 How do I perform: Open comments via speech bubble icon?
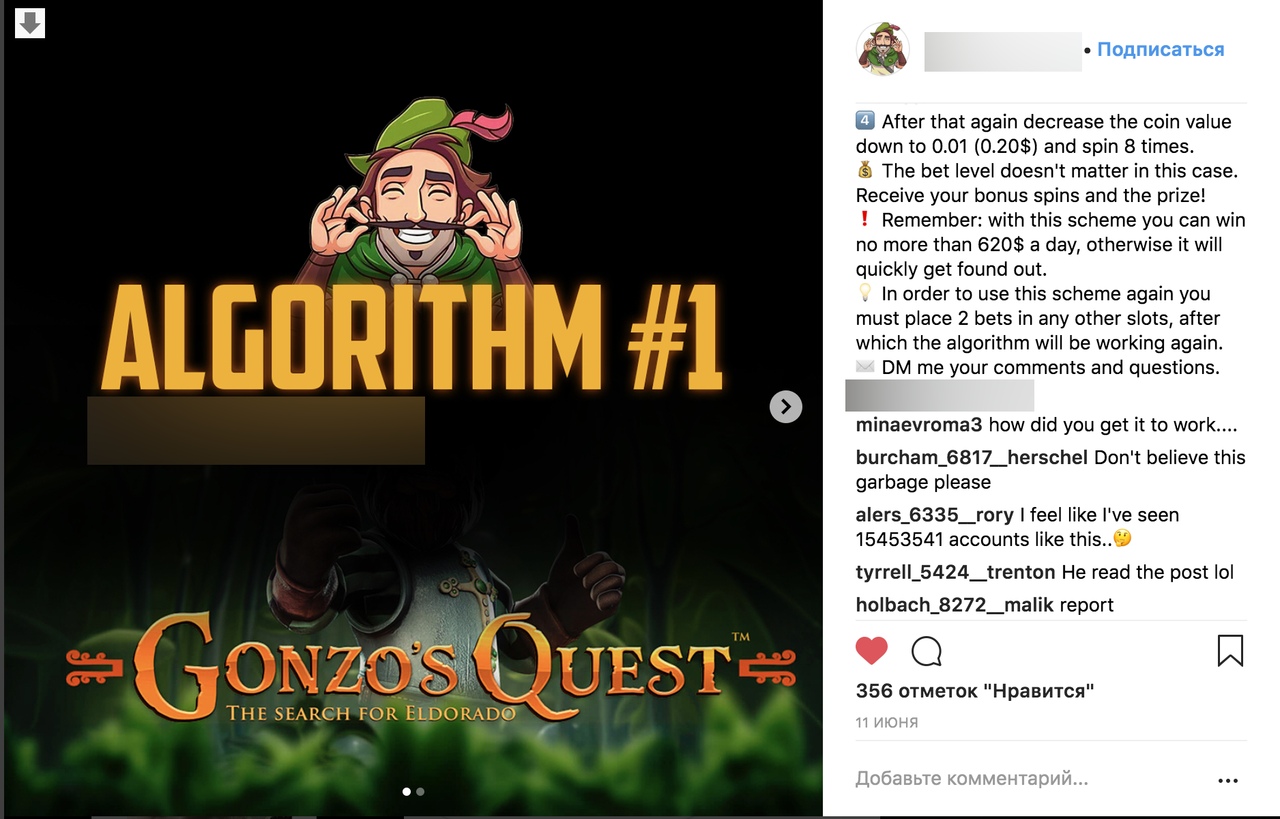tap(927, 652)
